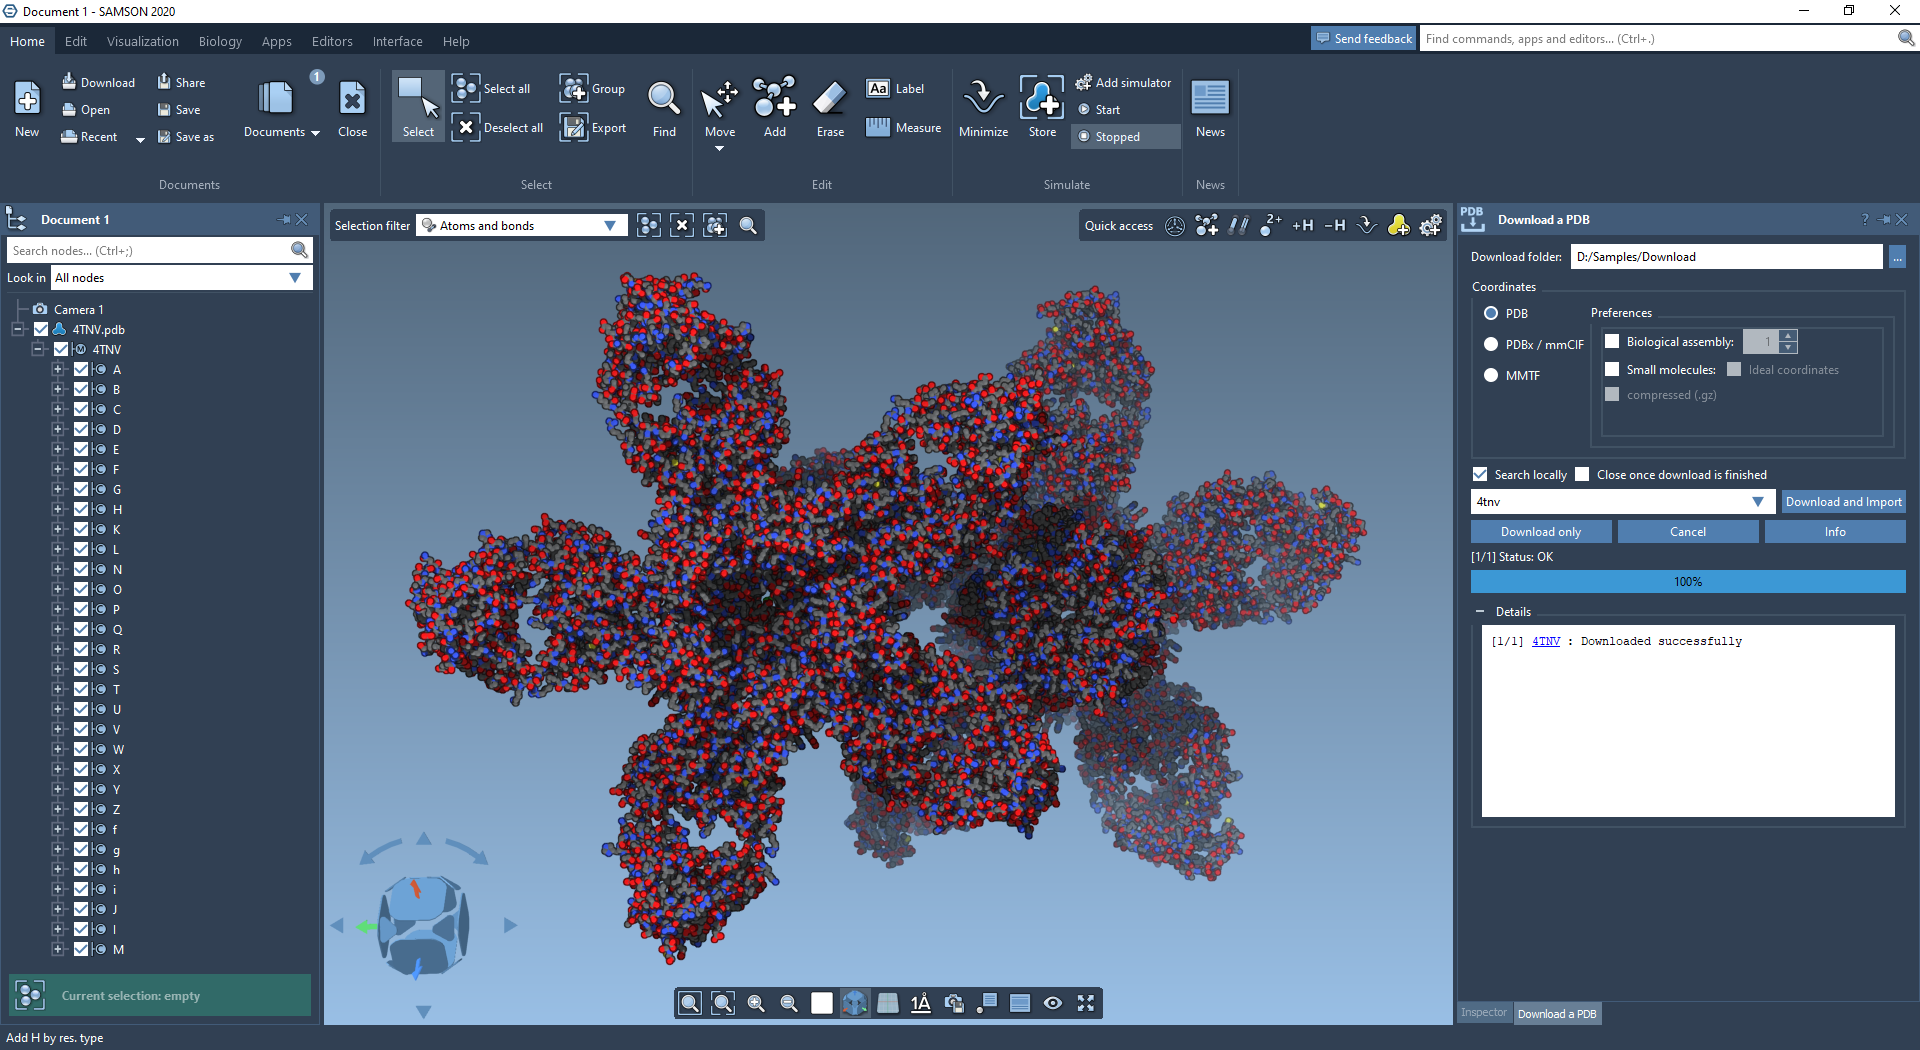
Task: Enable the Biological assembly checkbox
Action: pyautogui.click(x=1612, y=342)
